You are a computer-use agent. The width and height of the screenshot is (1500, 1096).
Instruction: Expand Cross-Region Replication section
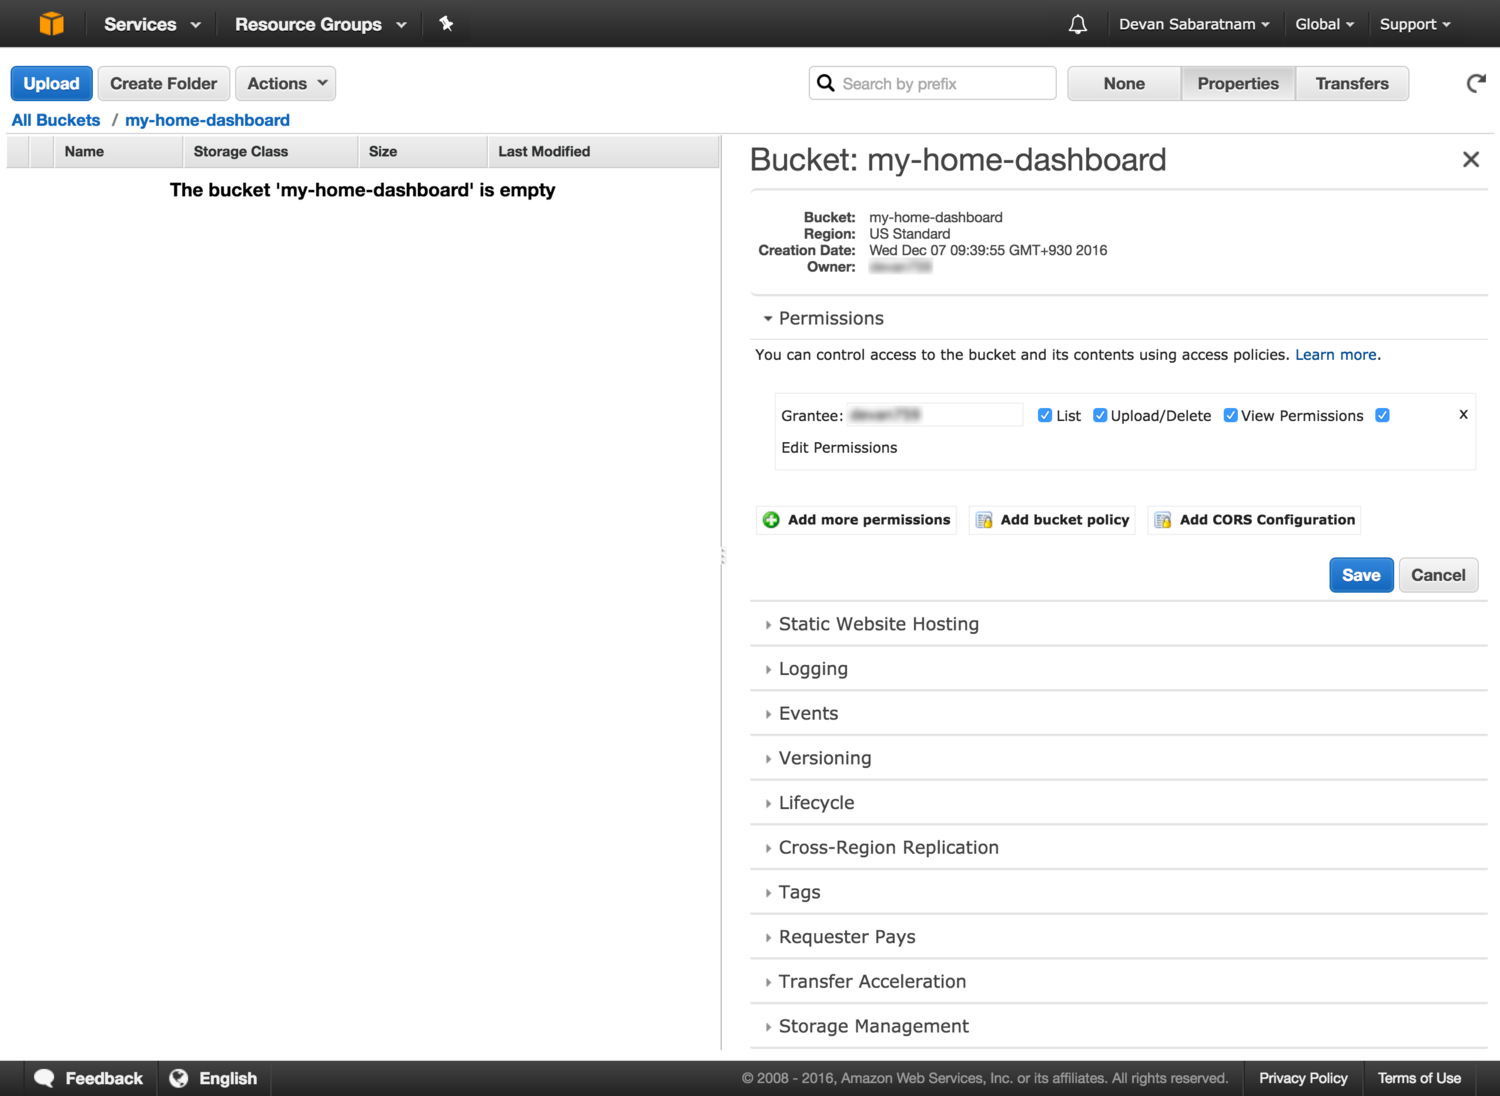click(881, 847)
